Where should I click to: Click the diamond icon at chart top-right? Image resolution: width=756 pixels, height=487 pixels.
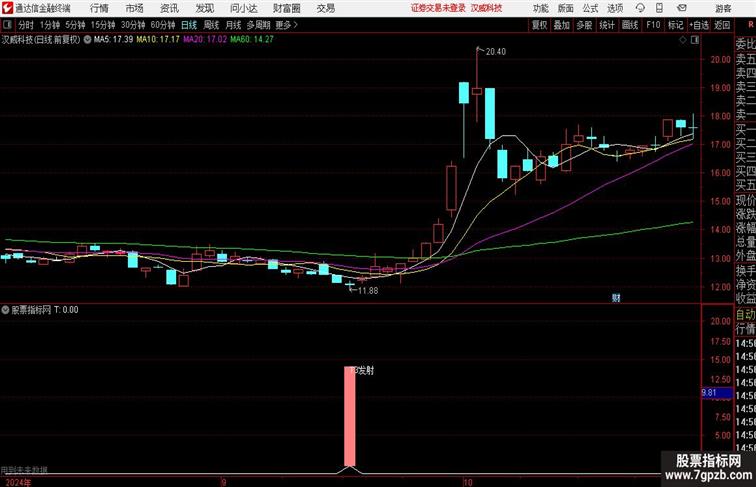(683, 40)
